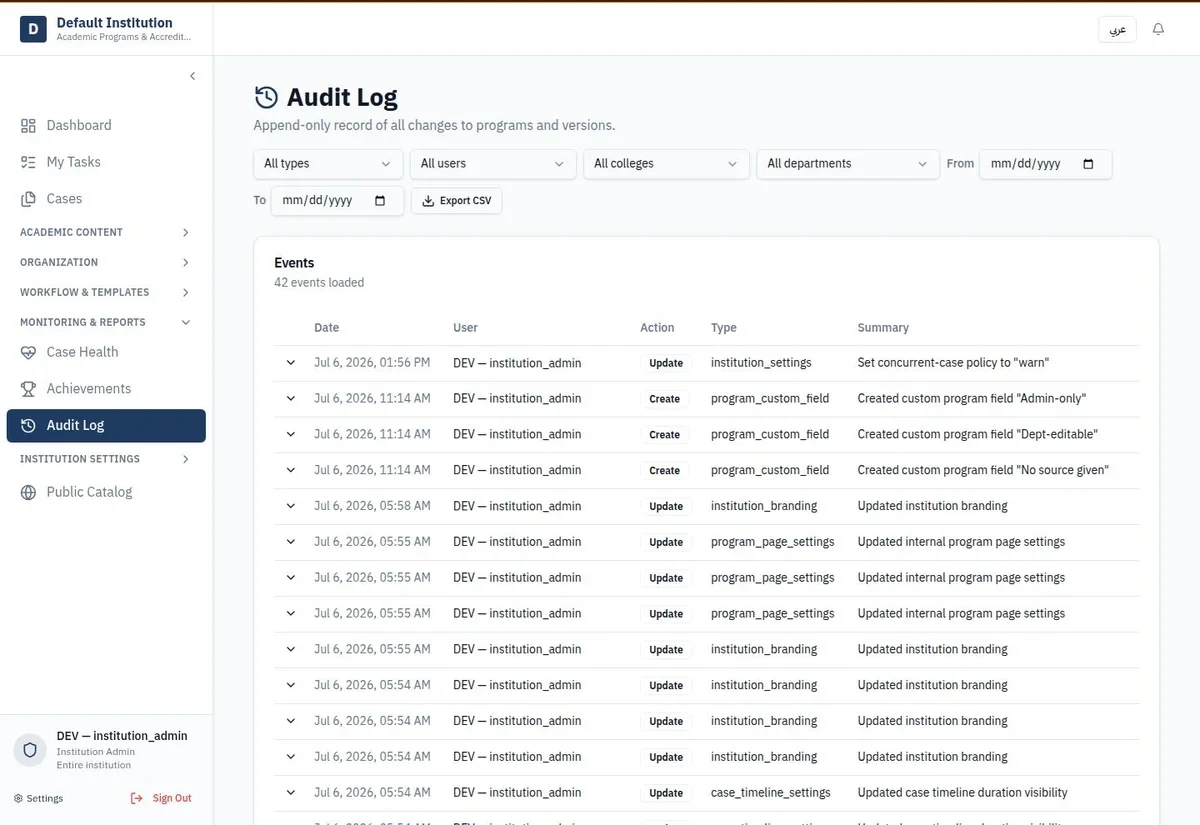Expand the Workflow & Templates section

coord(106,292)
